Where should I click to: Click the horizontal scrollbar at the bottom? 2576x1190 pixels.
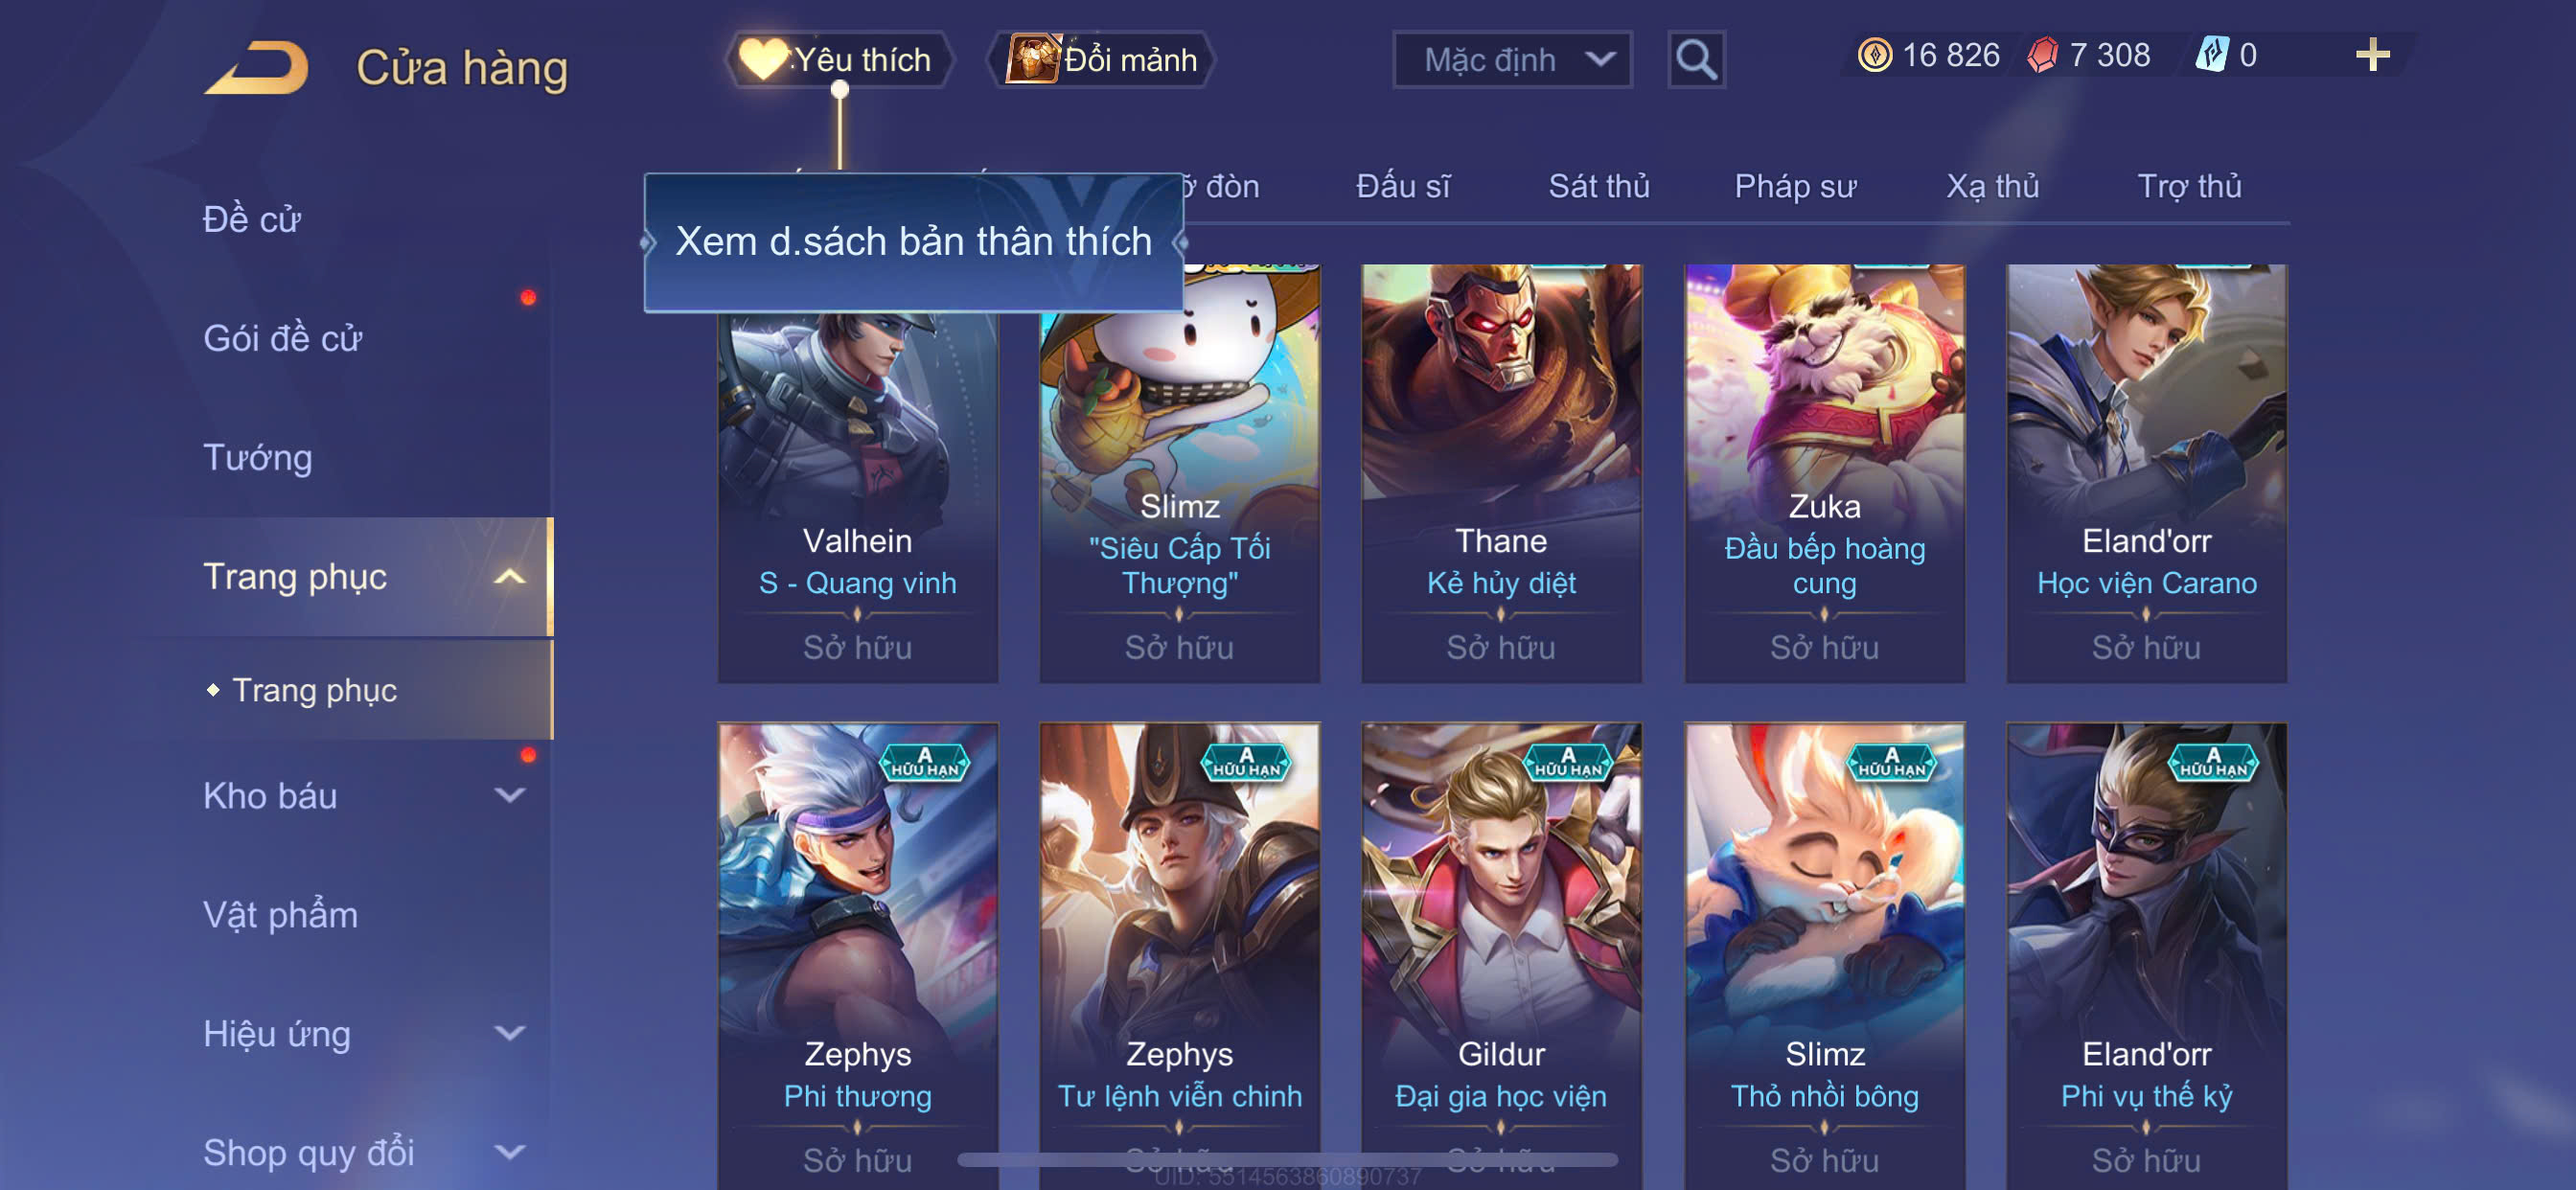[x=1287, y=1160]
